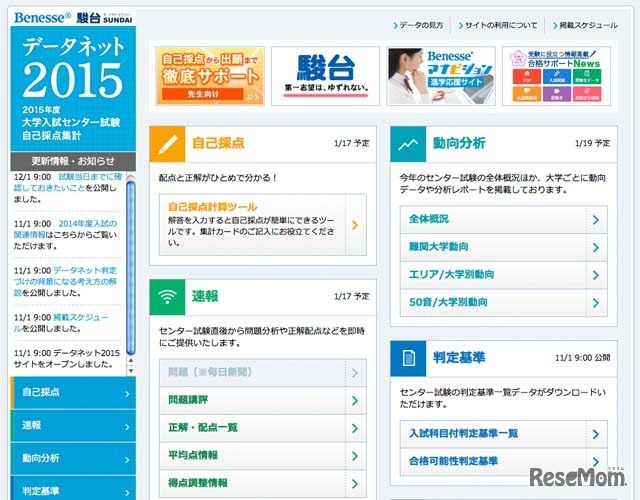
Task: Open the 問題講評 row
Action: point(263,400)
